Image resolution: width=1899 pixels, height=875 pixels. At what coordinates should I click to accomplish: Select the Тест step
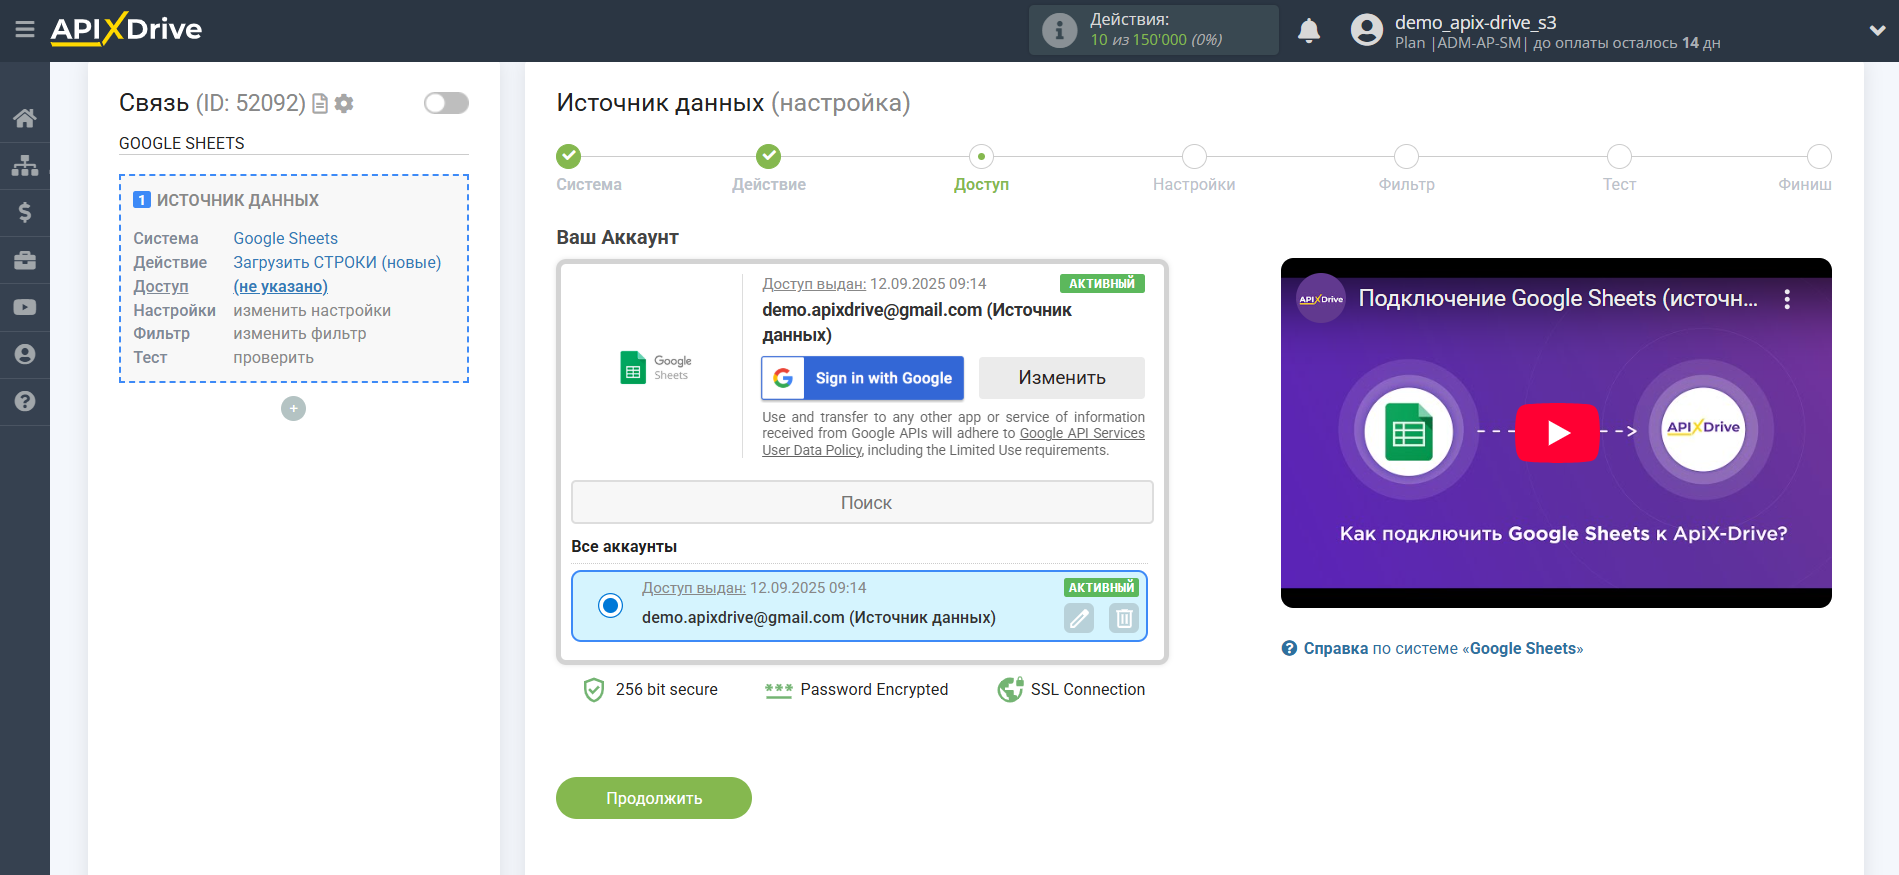pos(1619,156)
